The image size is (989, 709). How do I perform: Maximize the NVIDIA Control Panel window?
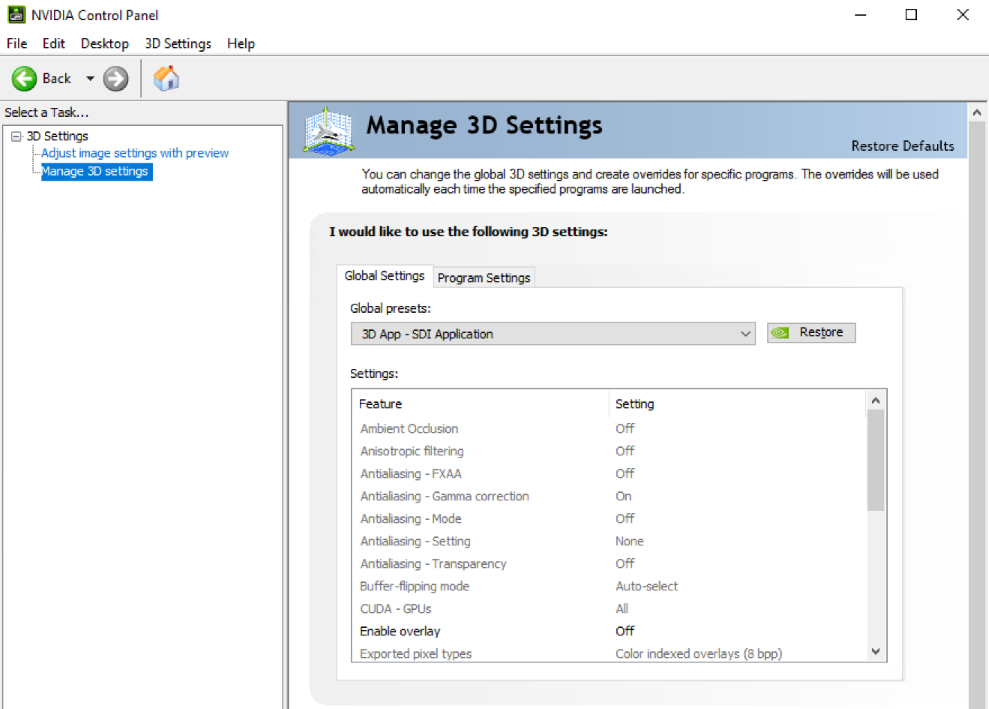[x=911, y=15]
